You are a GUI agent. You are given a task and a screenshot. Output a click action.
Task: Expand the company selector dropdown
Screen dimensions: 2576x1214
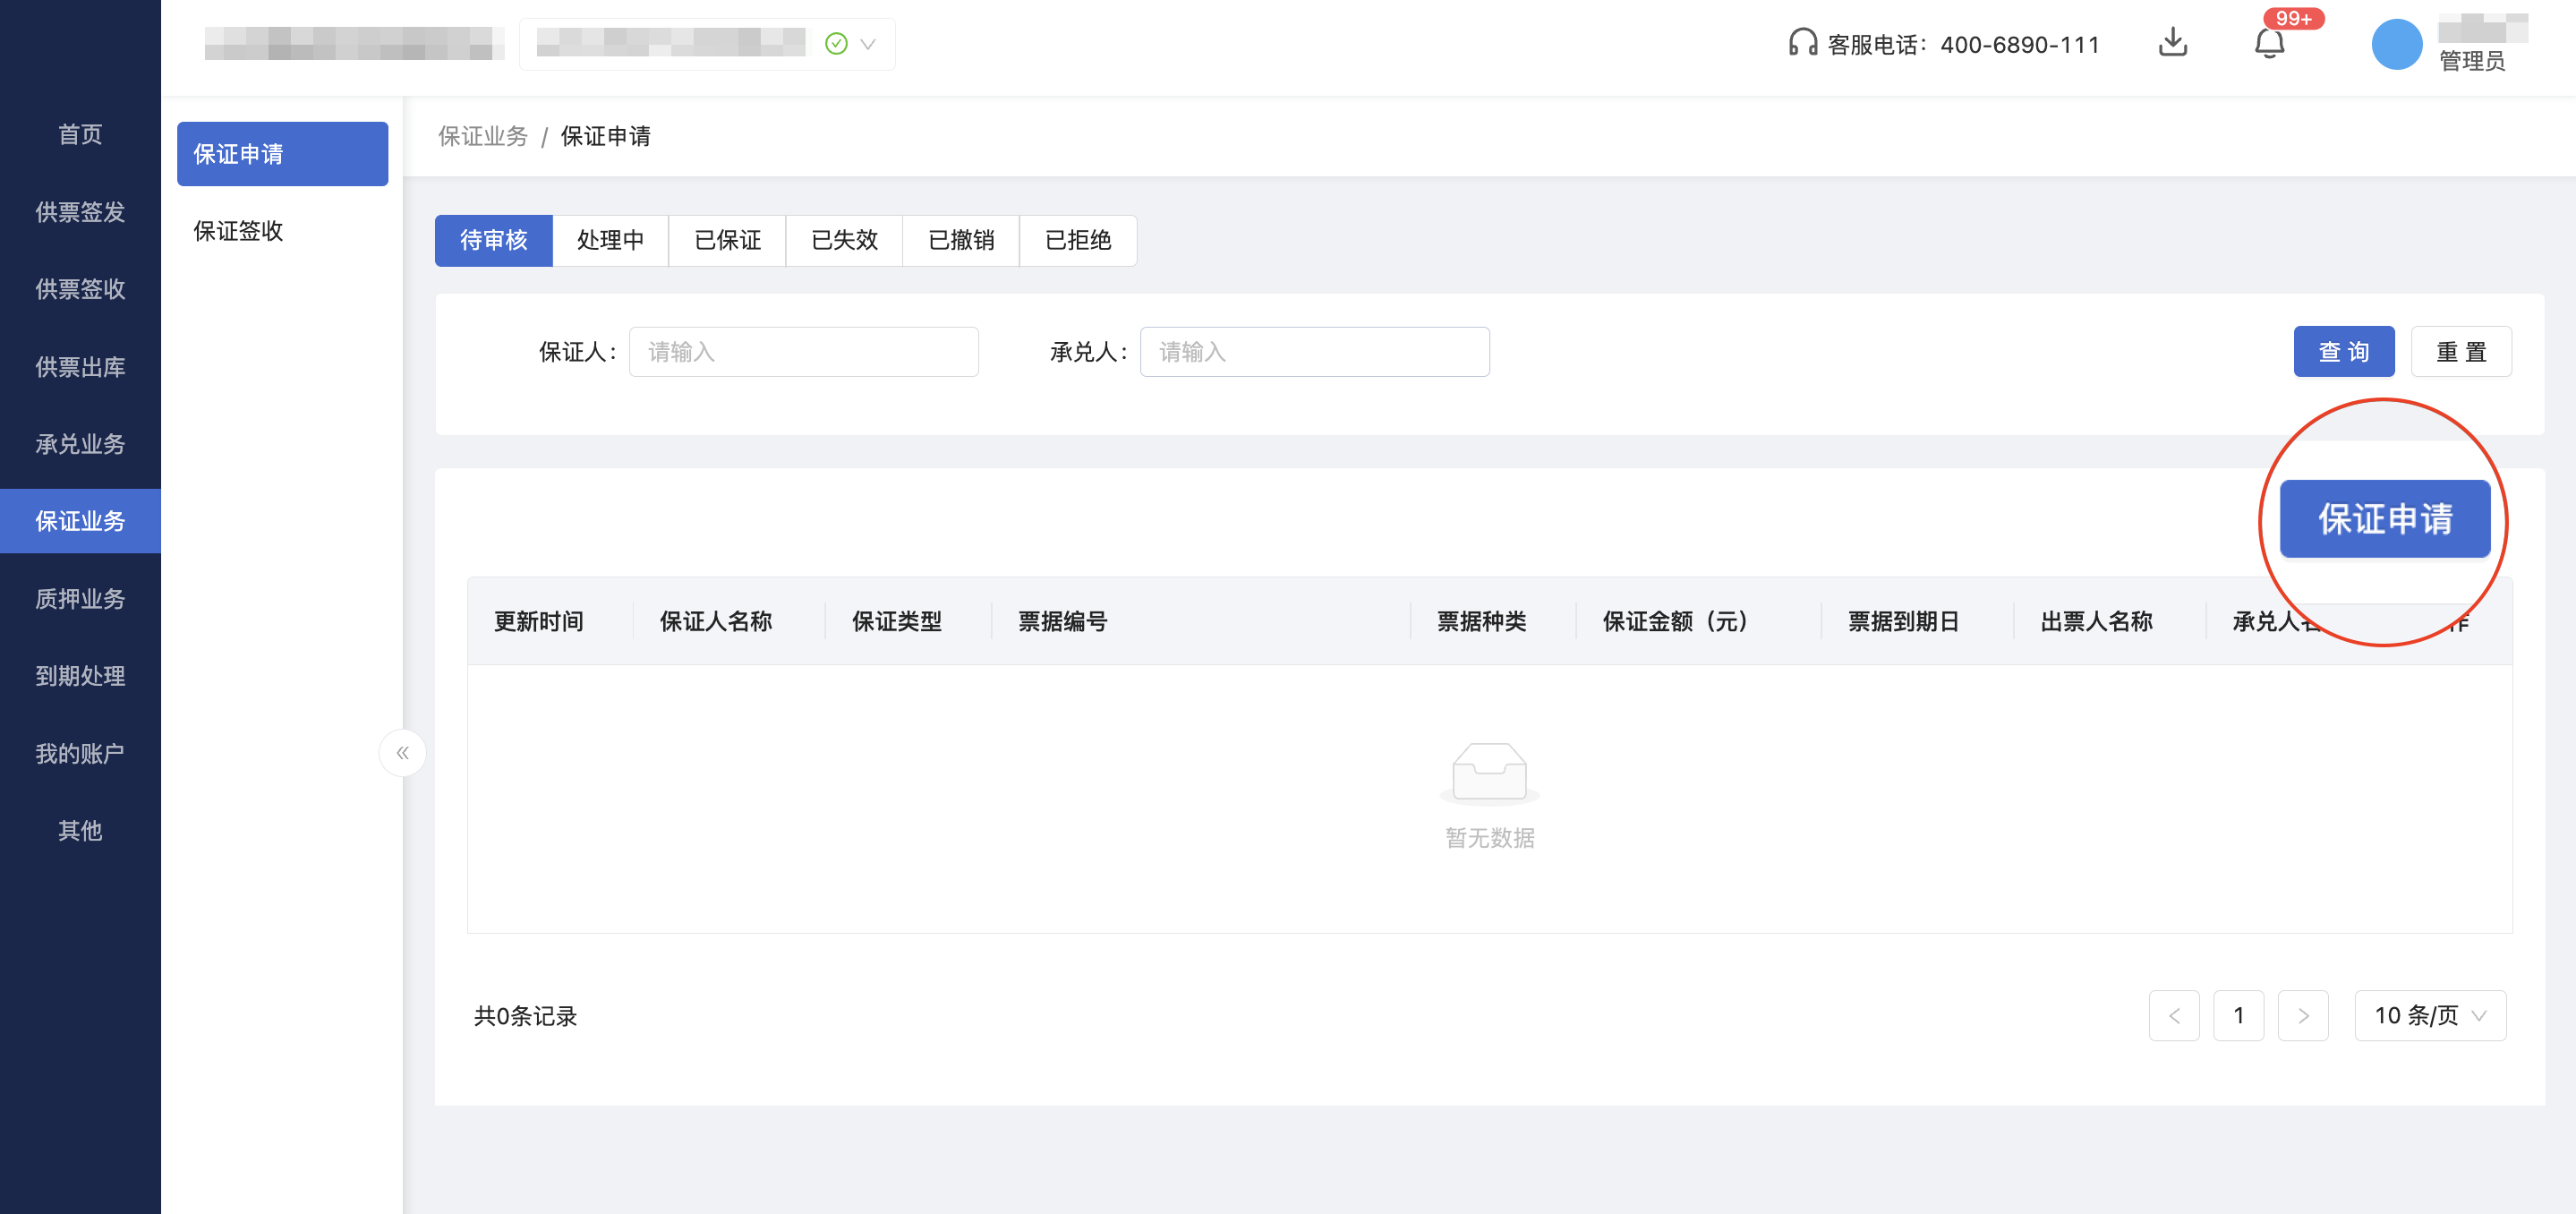point(867,44)
